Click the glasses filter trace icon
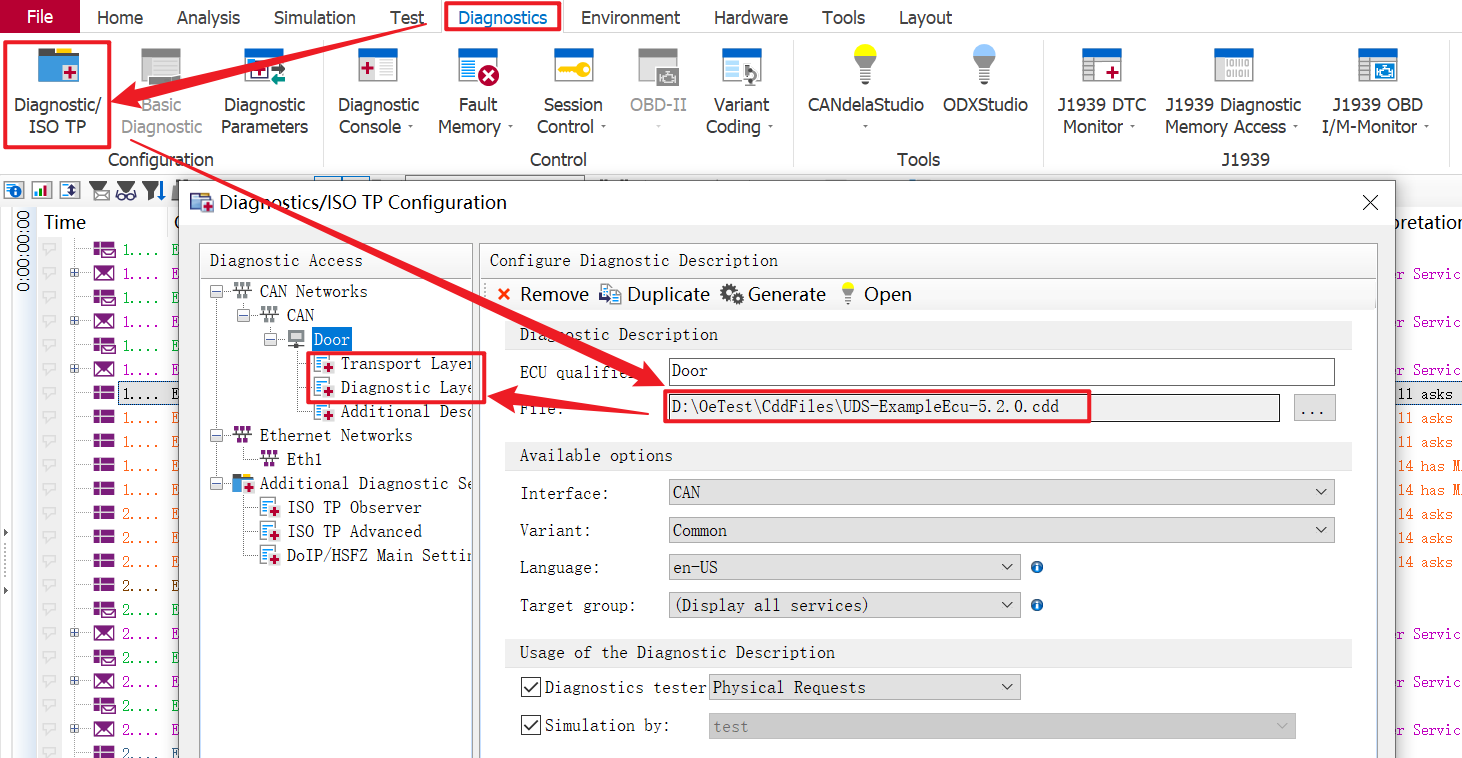Screen dimensions: 1462x758 pyautogui.click(x=126, y=190)
